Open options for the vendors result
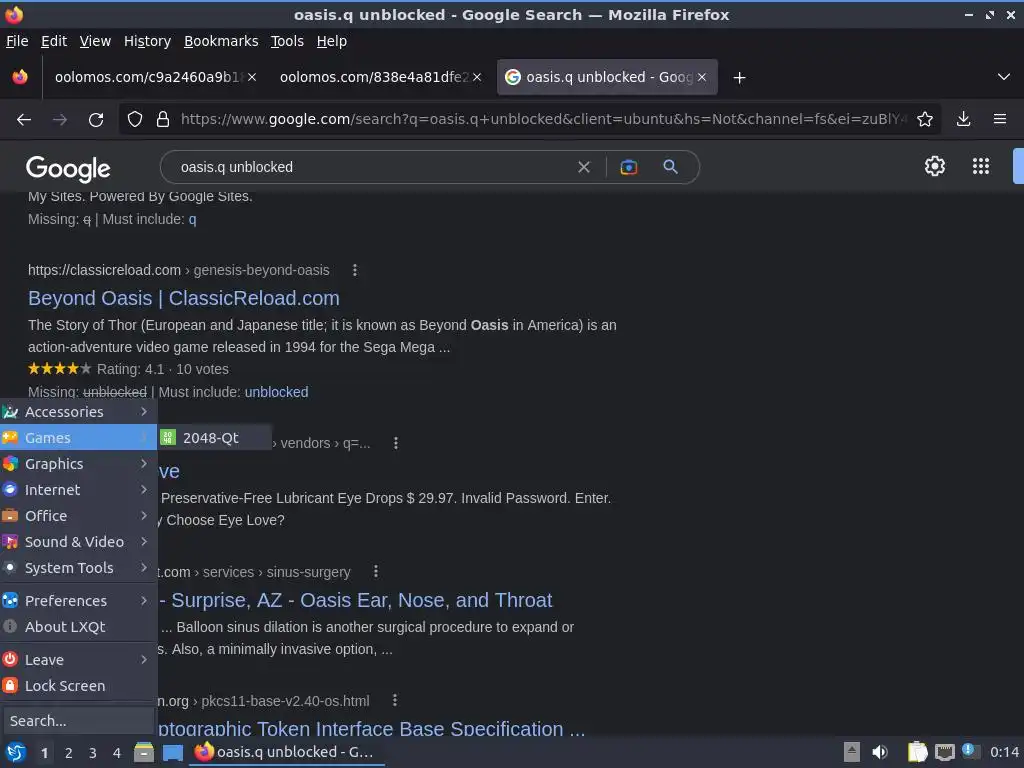This screenshot has width=1024, height=768. [396, 443]
